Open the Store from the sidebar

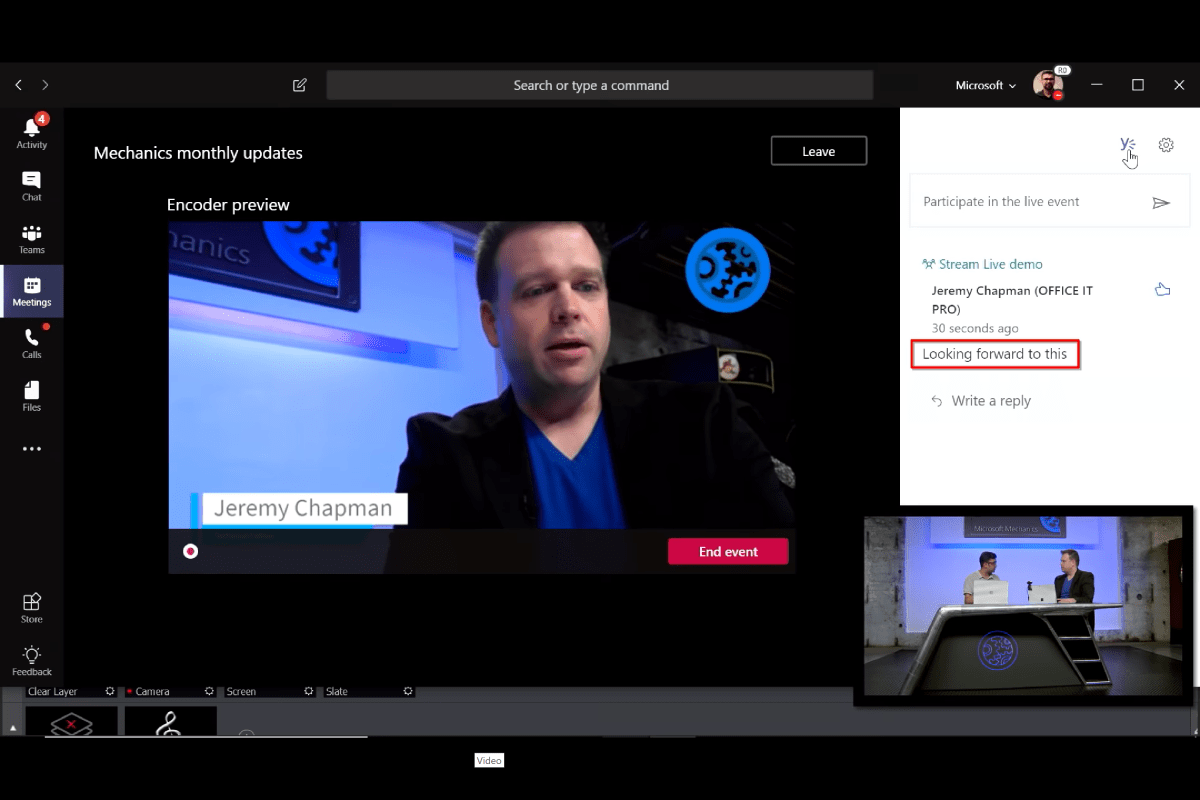tap(31, 606)
